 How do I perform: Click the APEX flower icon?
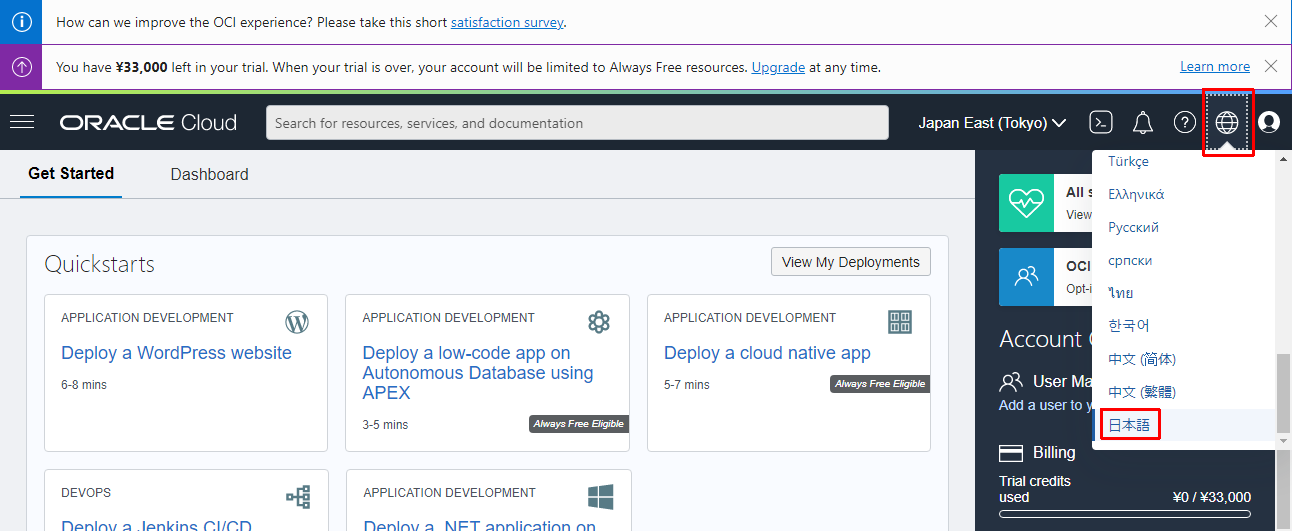point(599,322)
